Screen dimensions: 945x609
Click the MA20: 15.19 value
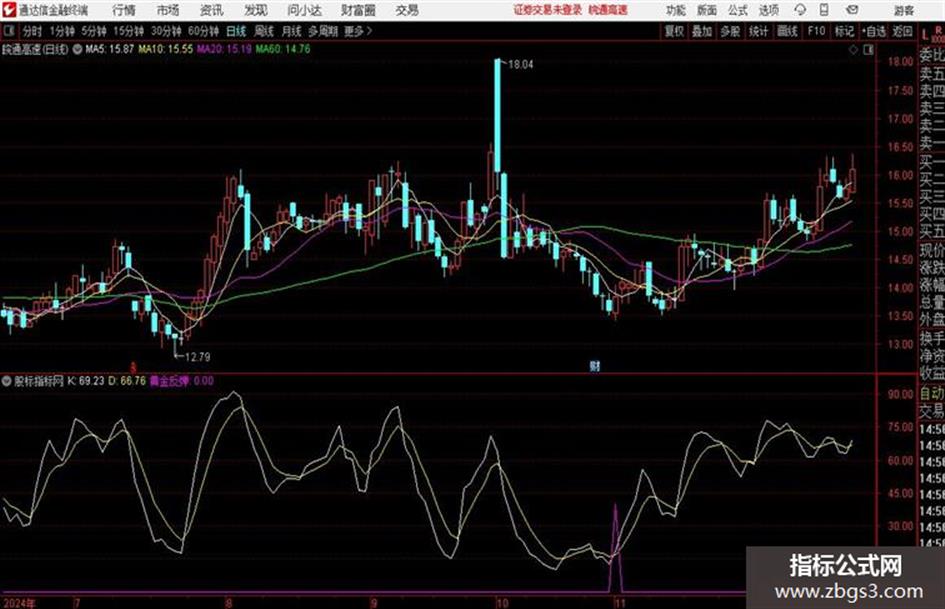224,49
